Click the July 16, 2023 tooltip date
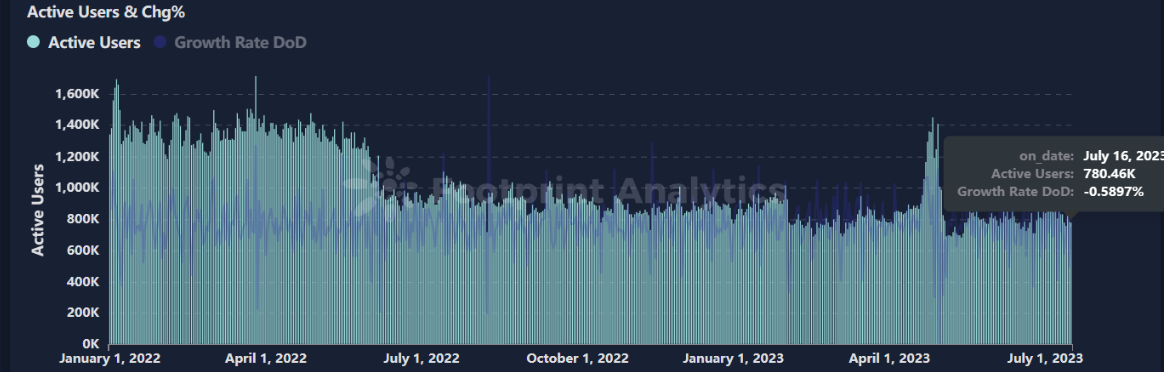This screenshot has height=372, width=1164. pyautogui.click(x=1122, y=156)
